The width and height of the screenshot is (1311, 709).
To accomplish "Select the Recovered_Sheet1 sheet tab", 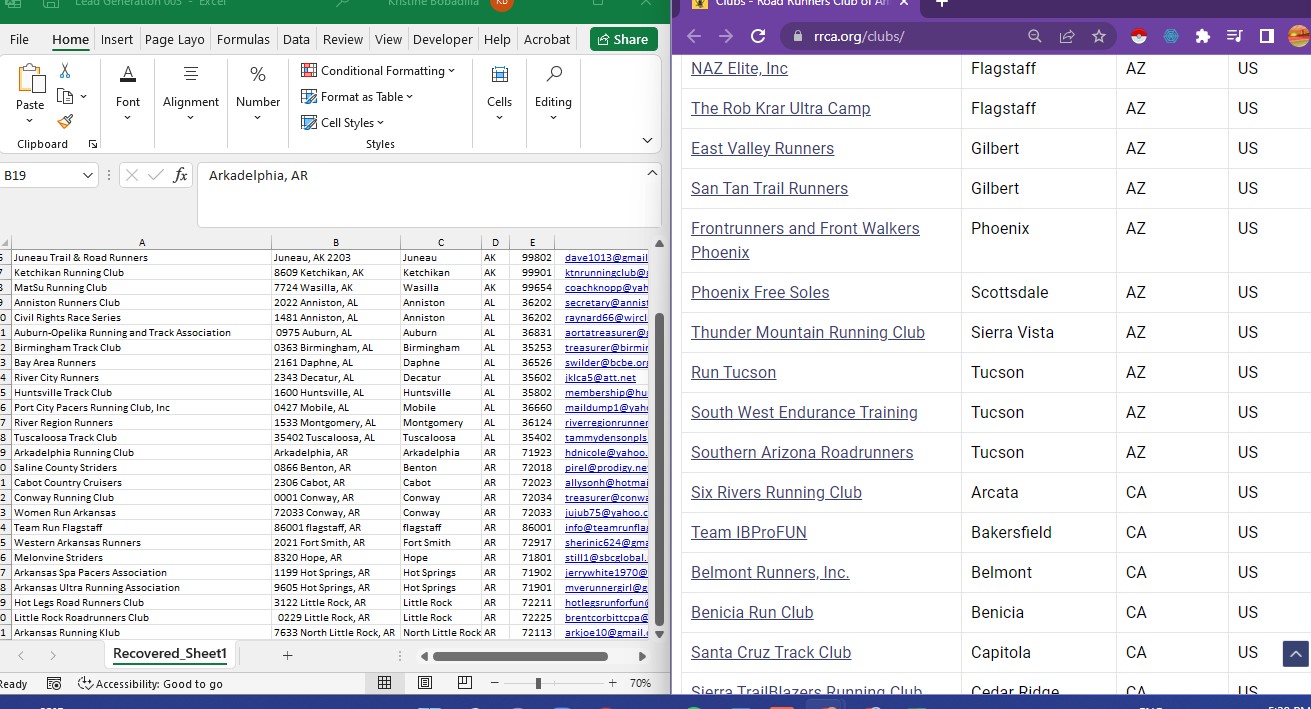I will 170,654.
